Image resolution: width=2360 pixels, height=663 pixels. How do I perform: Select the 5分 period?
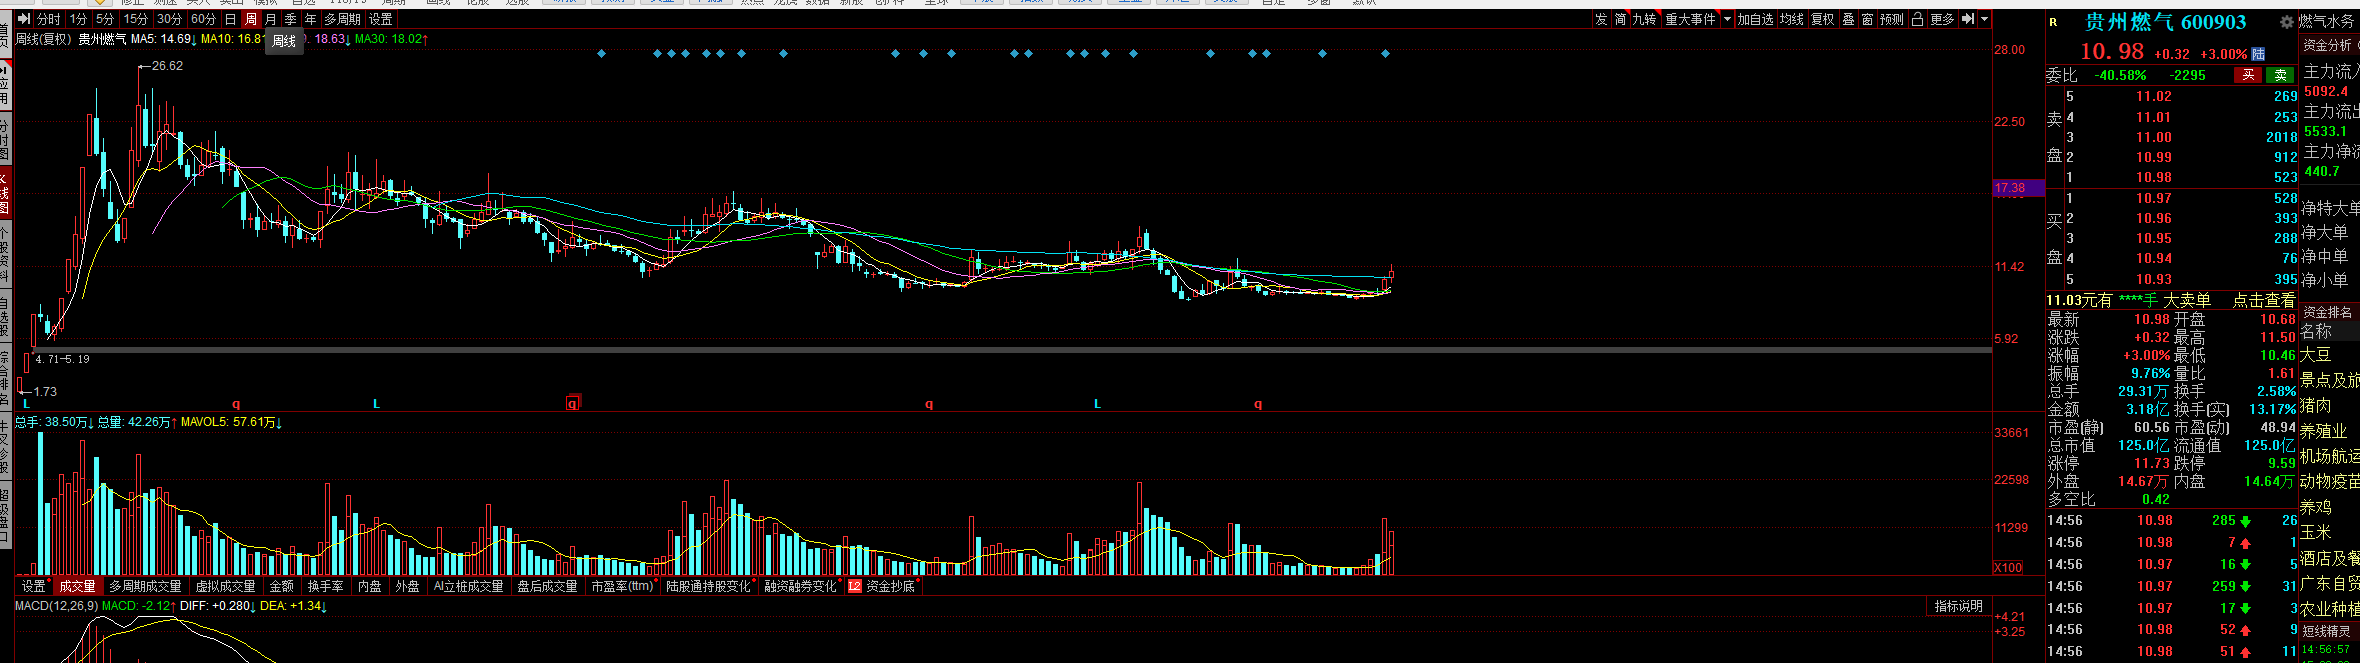[104, 19]
